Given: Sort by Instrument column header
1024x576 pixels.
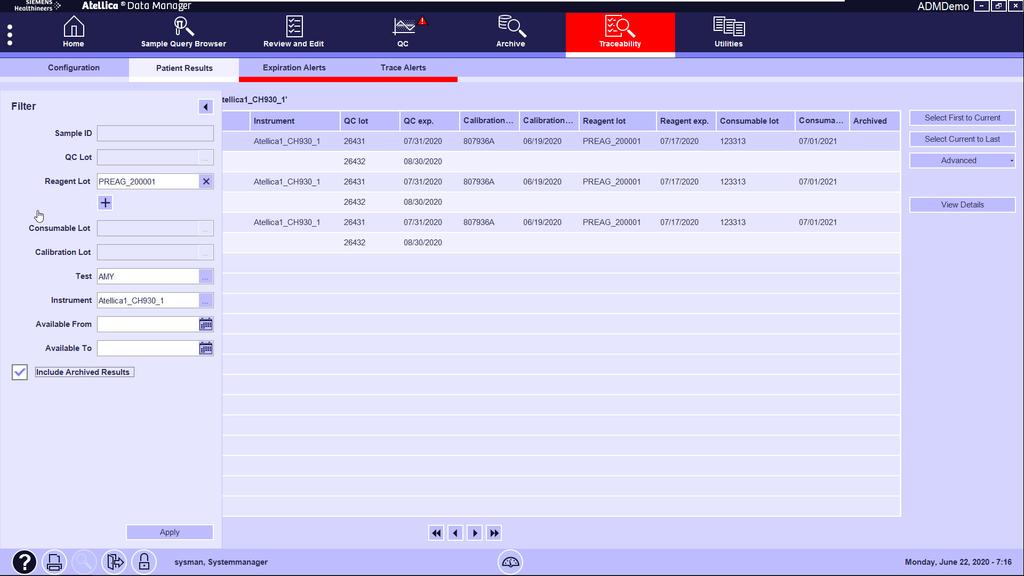Looking at the screenshot, I should point(295,121).
